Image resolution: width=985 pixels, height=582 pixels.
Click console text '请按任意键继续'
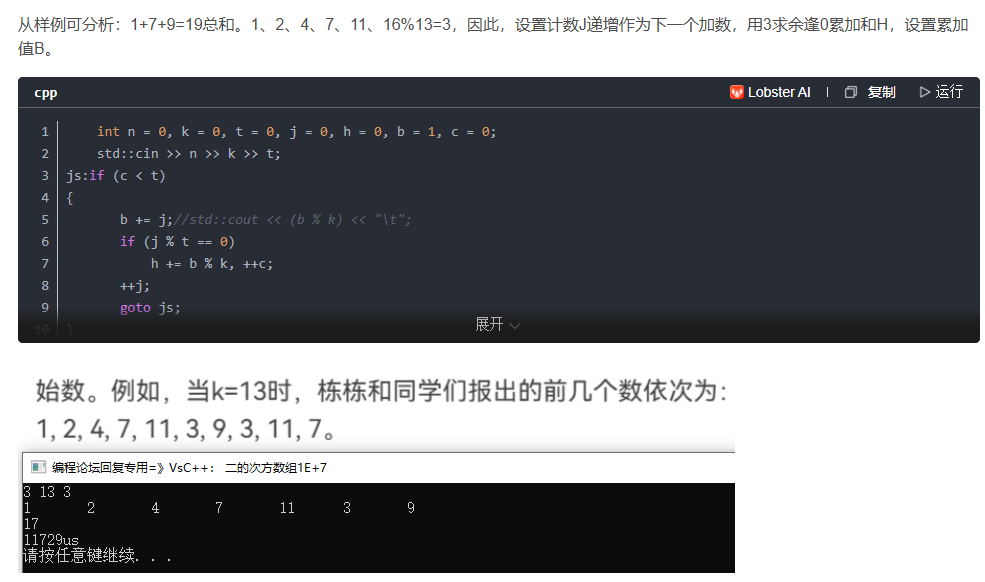point(79,556)
